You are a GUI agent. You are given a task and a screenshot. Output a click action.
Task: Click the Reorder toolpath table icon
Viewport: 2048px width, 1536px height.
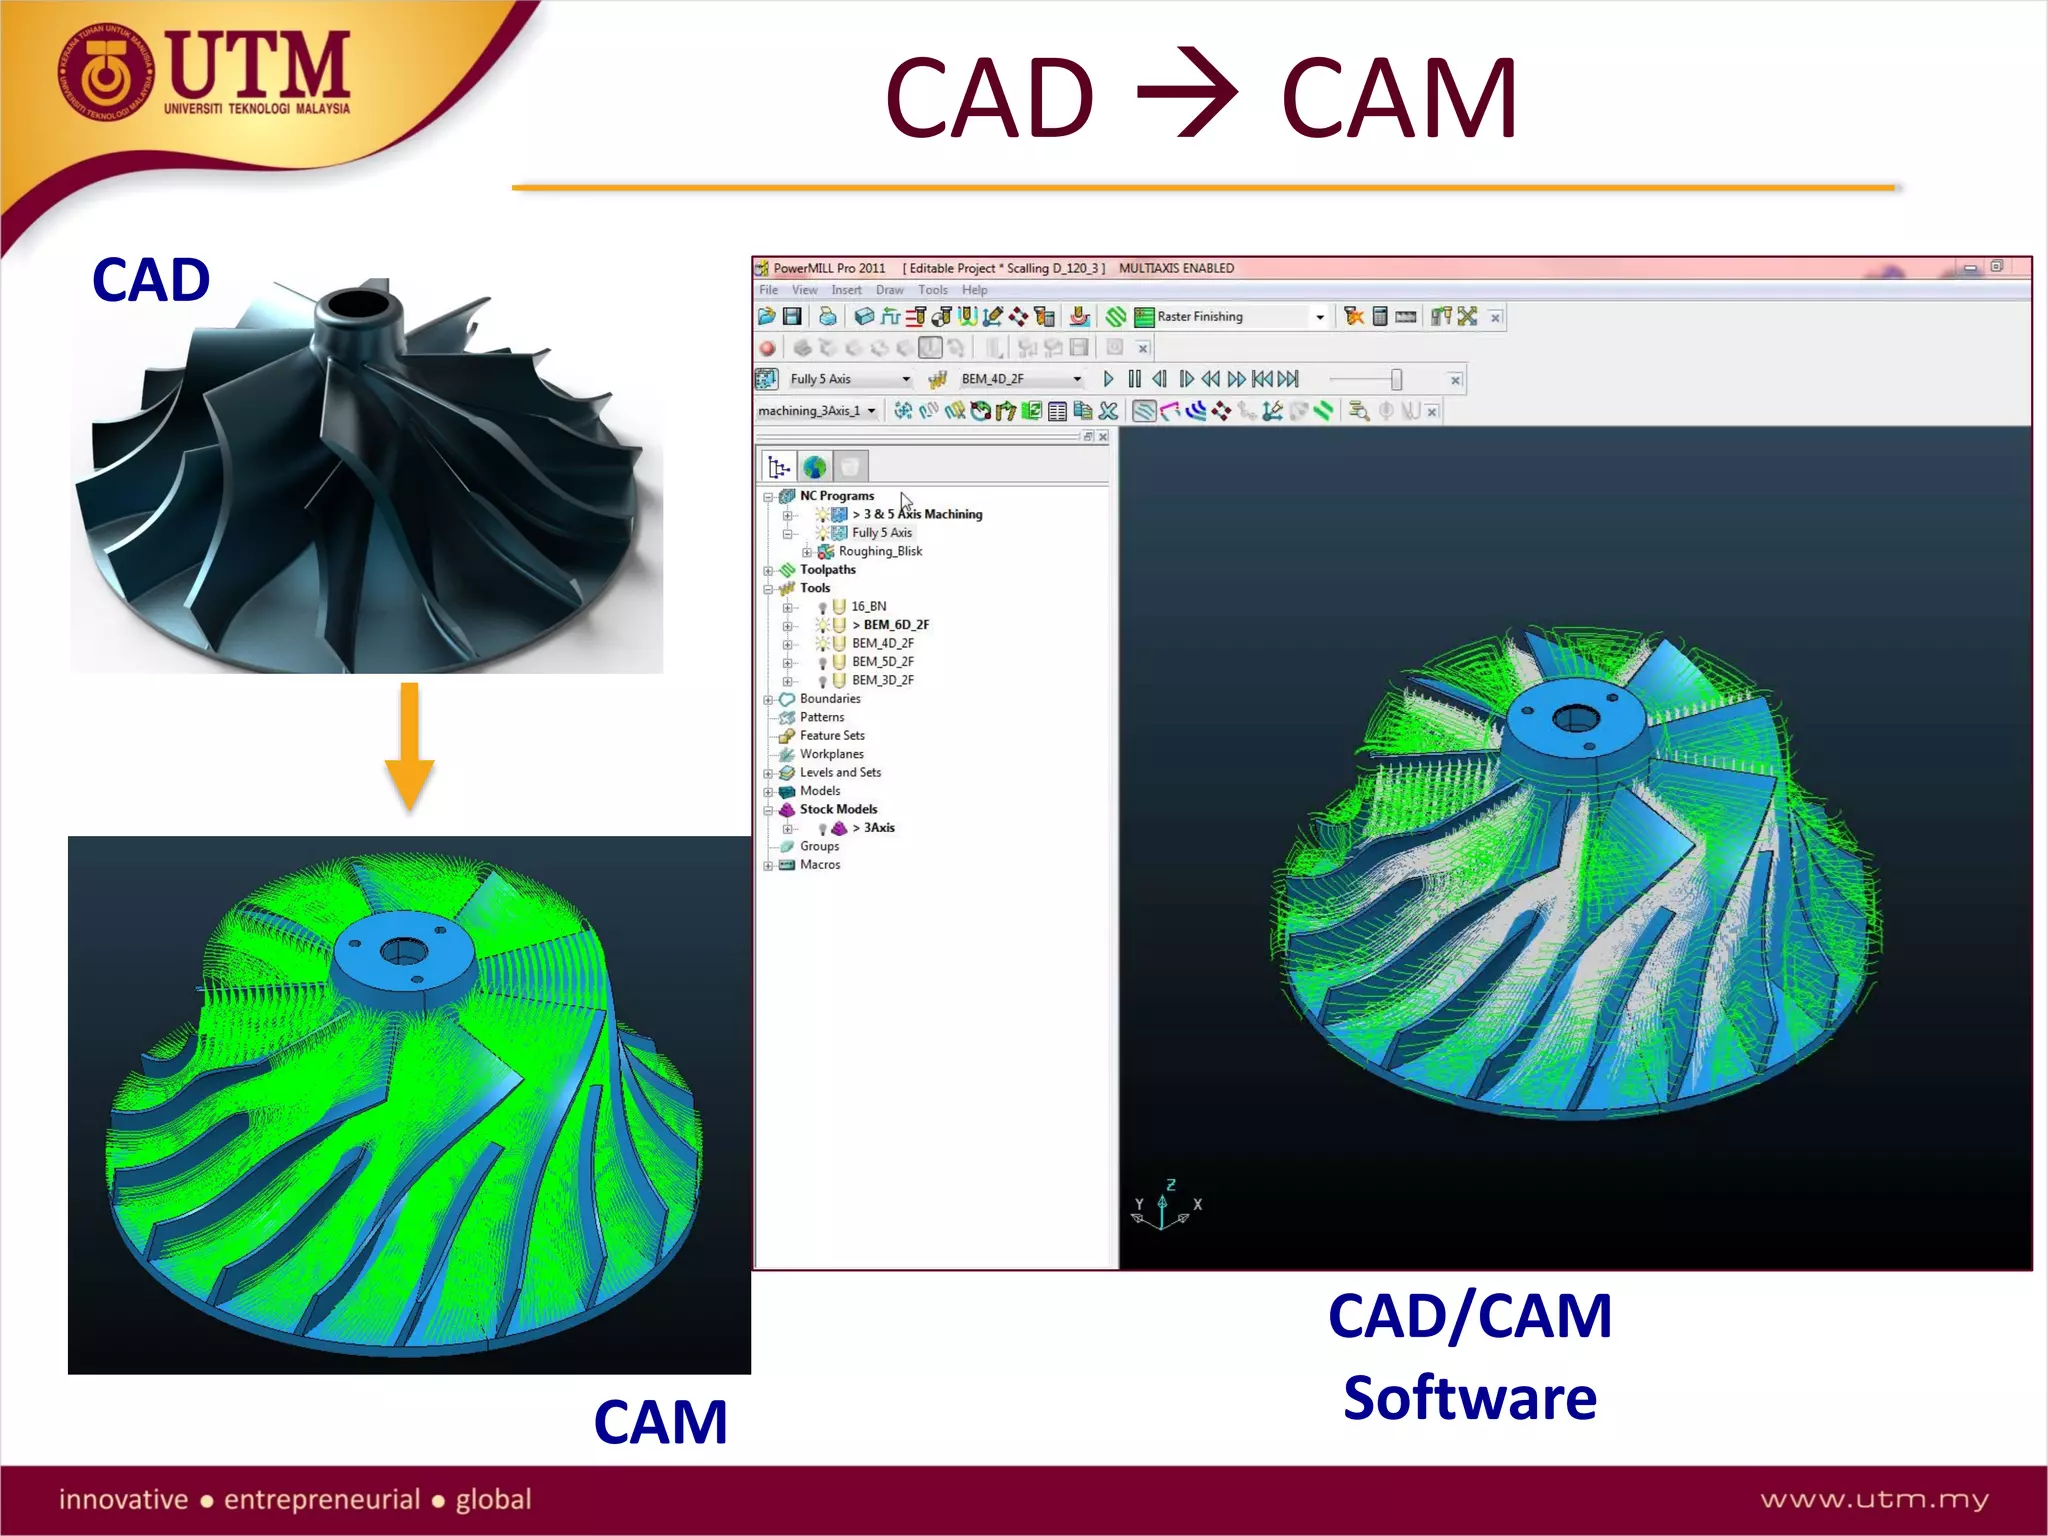1057,411
